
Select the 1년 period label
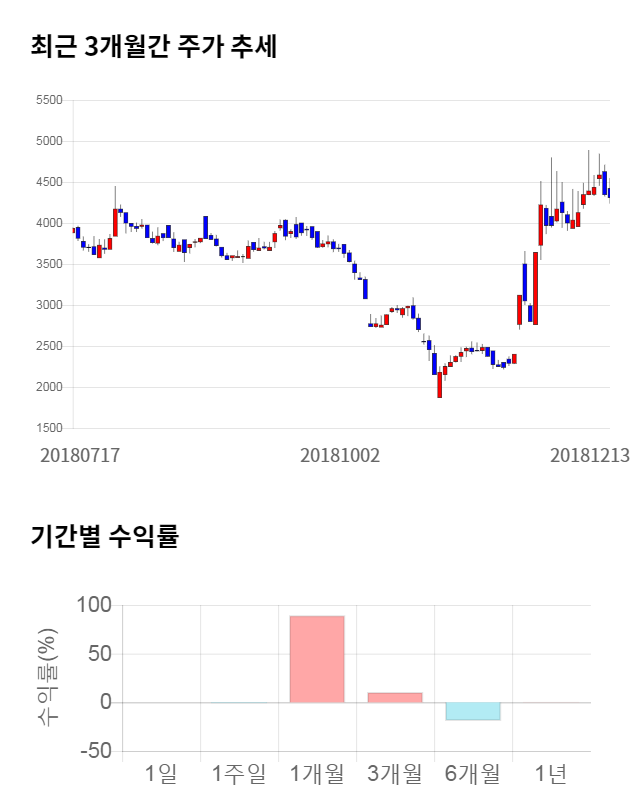click(x=551, y=773)
